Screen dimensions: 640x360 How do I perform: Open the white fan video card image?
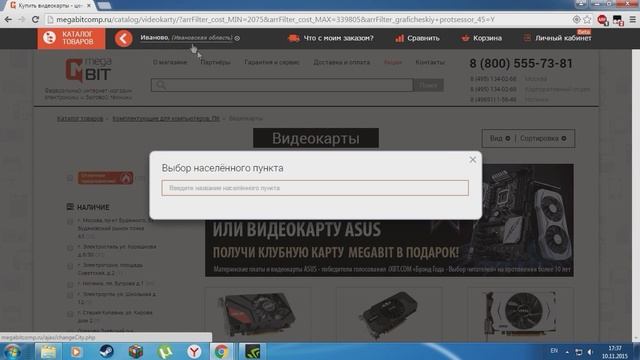tap(520, 314)
